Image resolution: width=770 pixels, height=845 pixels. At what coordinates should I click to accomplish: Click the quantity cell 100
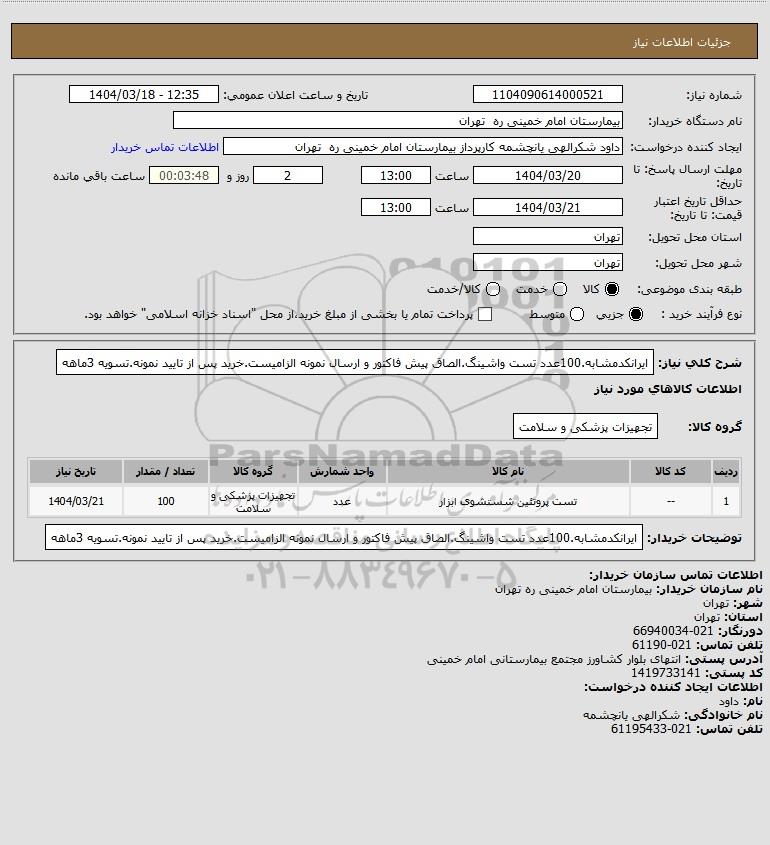[165, 501]
